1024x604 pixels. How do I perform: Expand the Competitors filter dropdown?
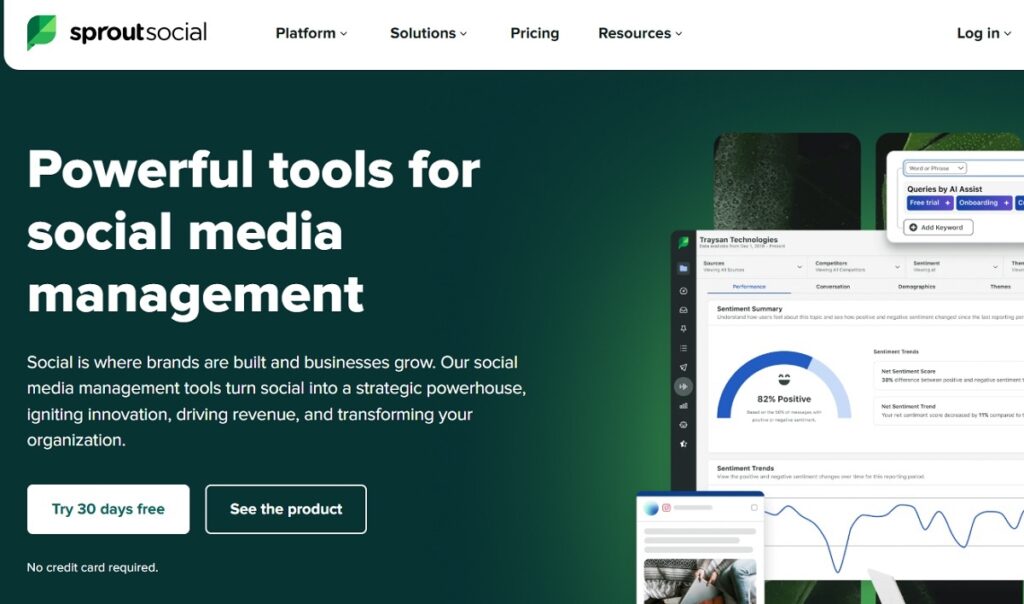coord(857,266)
